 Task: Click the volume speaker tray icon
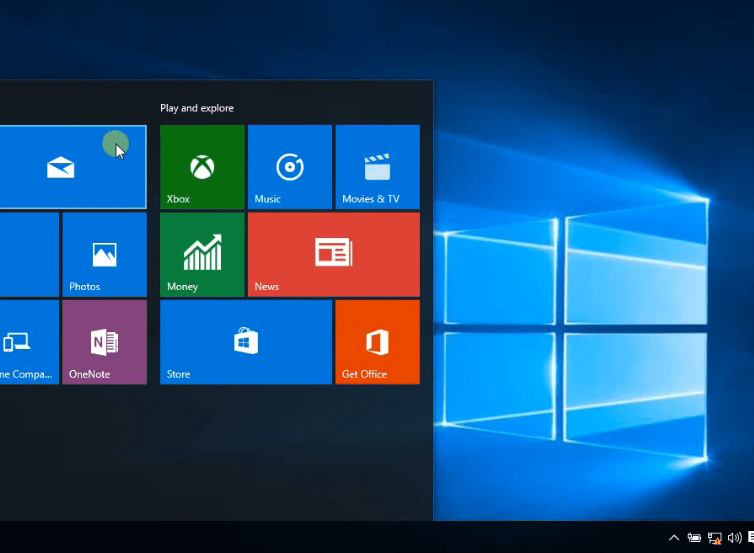tap(734, 538)
